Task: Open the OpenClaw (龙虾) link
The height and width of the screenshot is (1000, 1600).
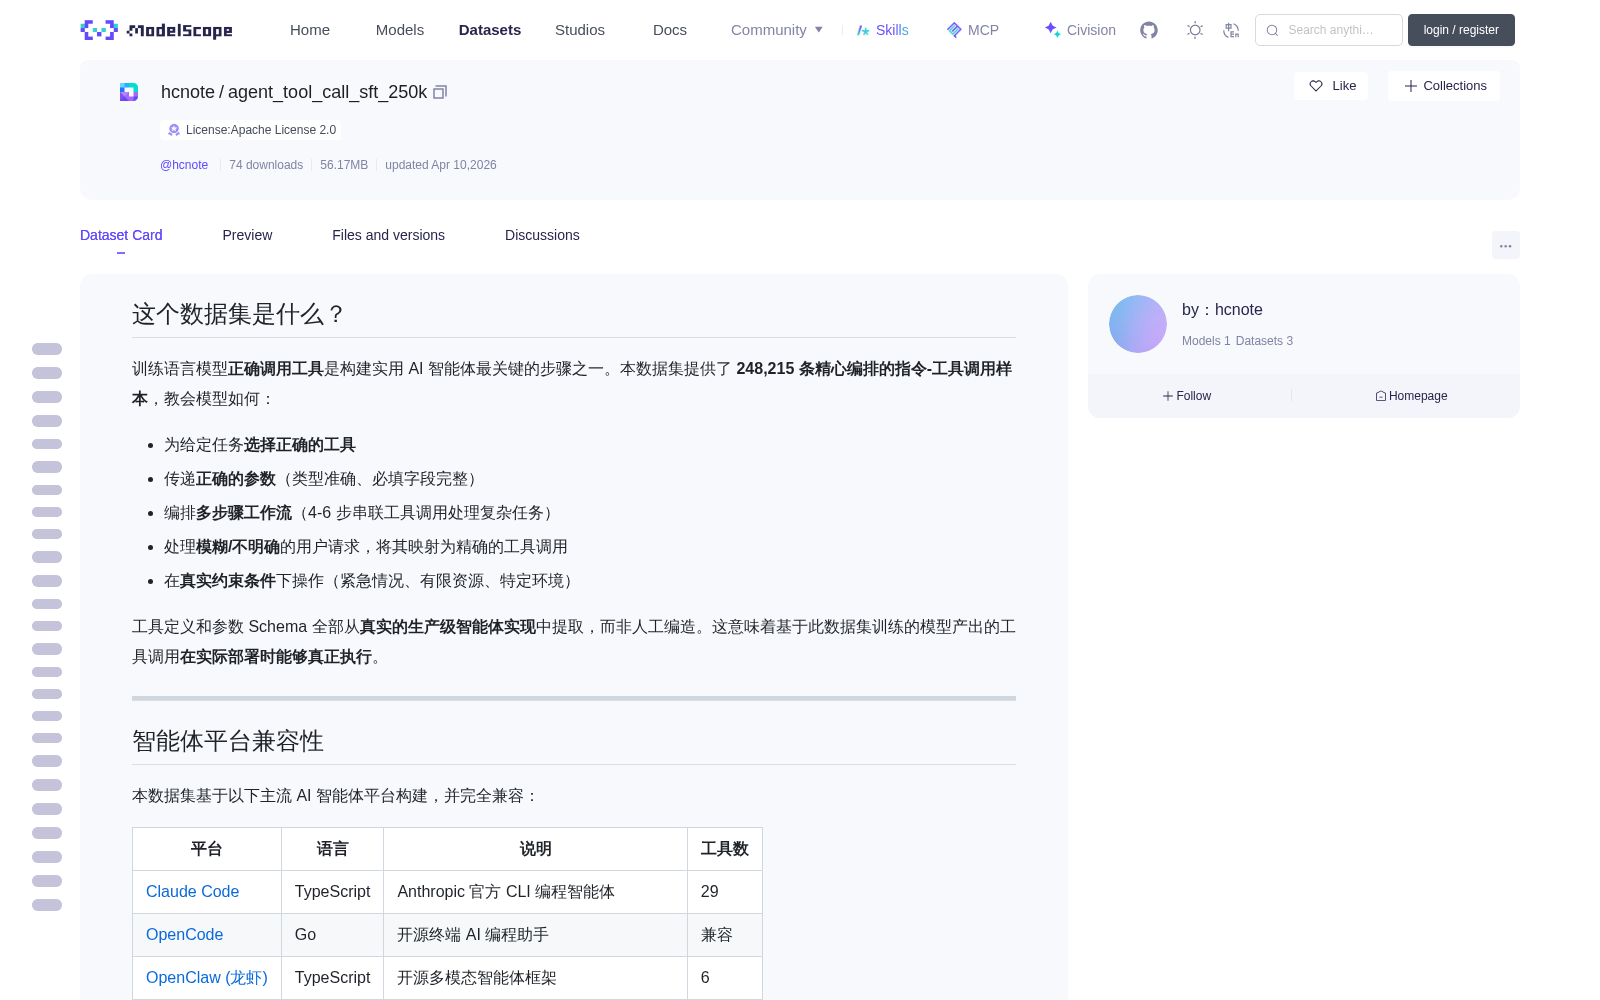Action: pos(207,978)
